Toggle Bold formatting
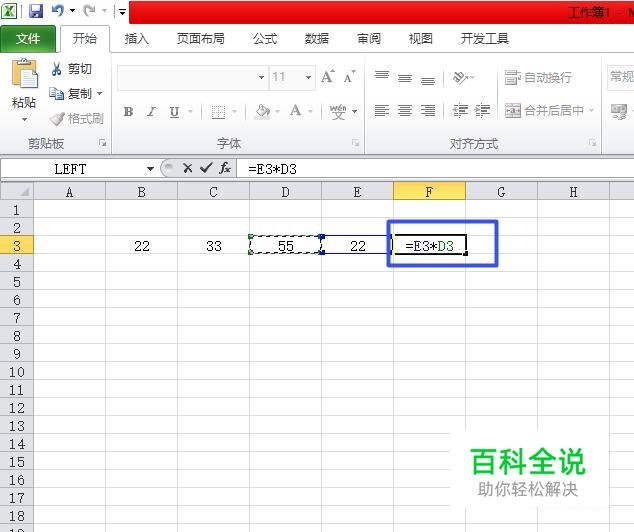634x532 pixels. [129, 111]
